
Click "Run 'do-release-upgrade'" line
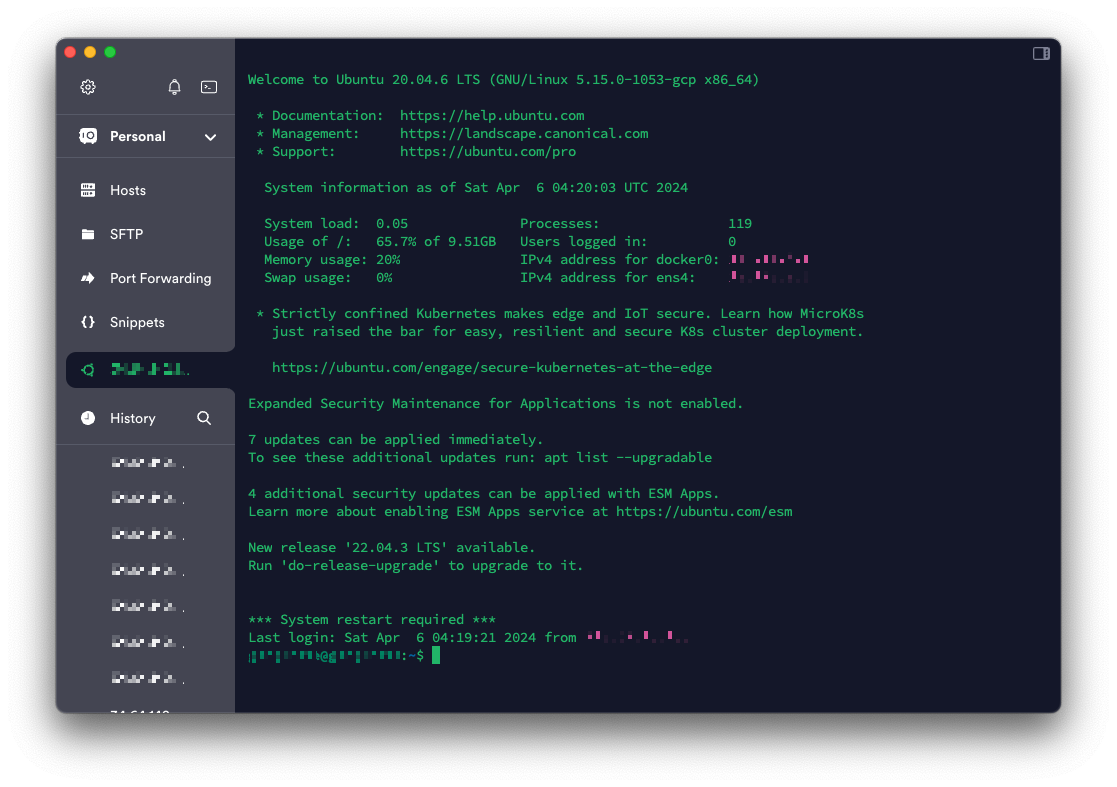pos(415,566)
